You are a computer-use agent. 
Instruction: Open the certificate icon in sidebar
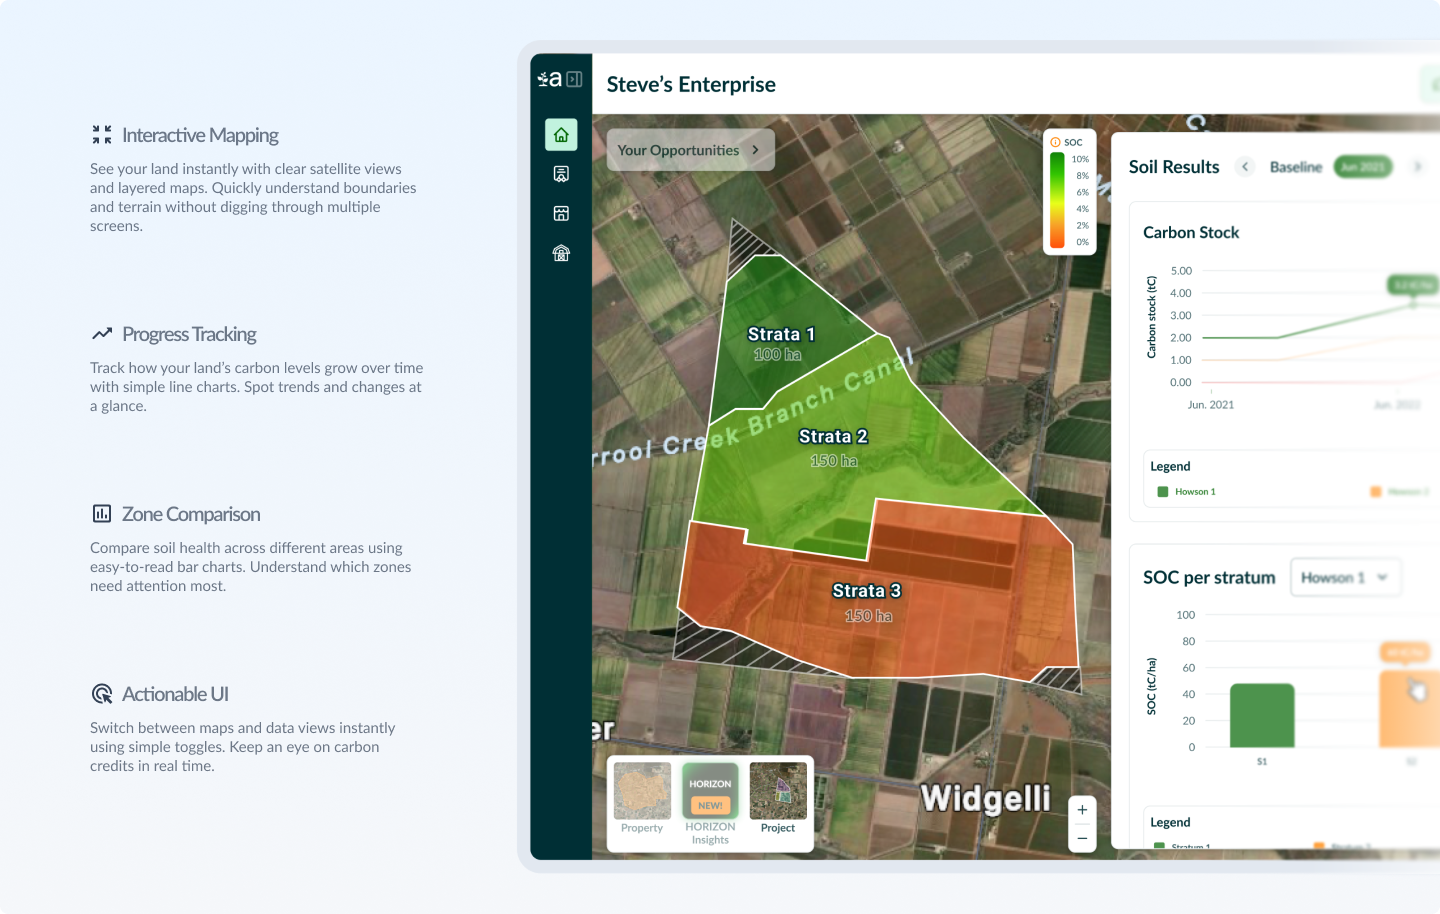561,174
